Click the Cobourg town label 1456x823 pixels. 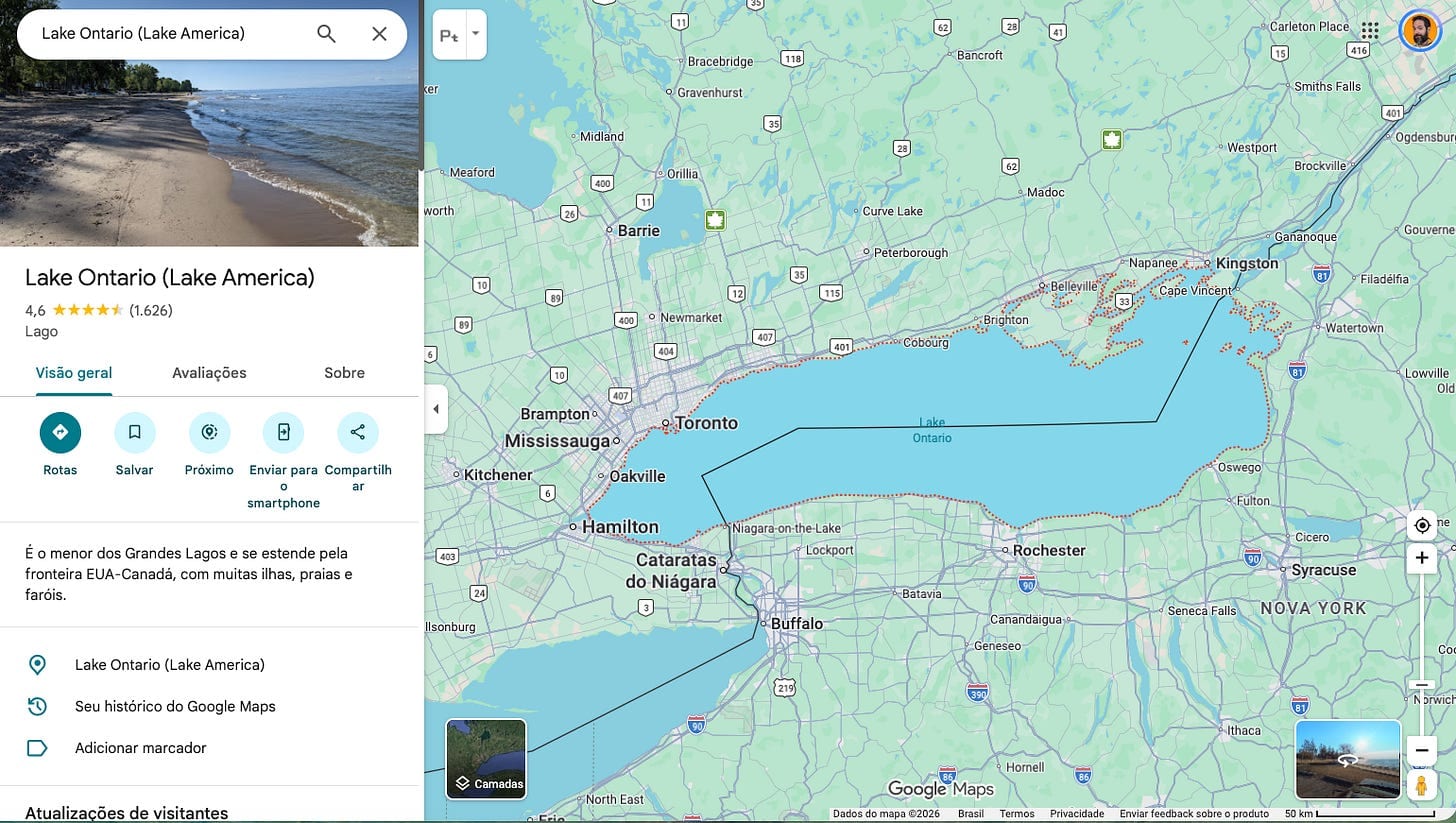point(926,342)
